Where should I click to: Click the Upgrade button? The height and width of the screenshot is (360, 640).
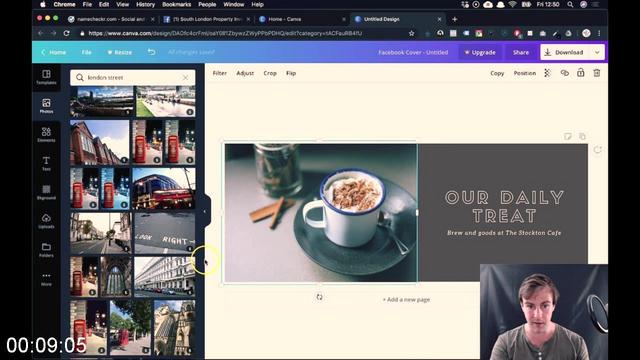click(x=480, y=52)
